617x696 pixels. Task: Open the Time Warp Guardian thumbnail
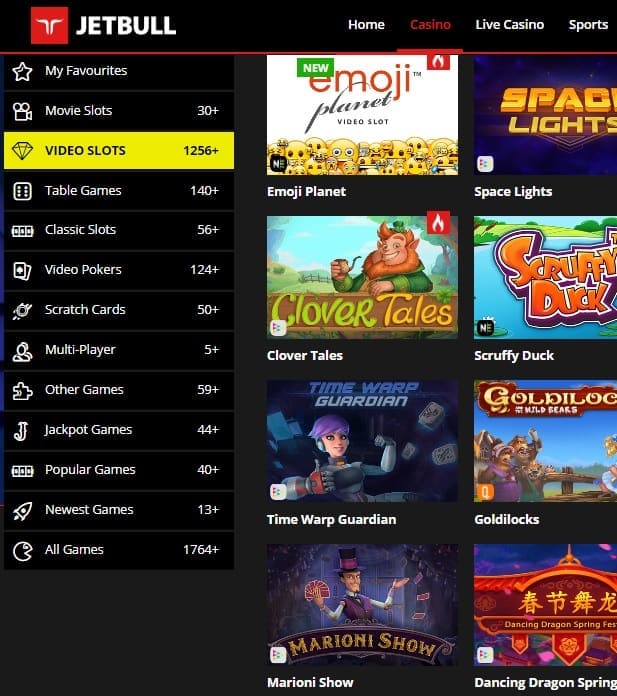(362, 441)
